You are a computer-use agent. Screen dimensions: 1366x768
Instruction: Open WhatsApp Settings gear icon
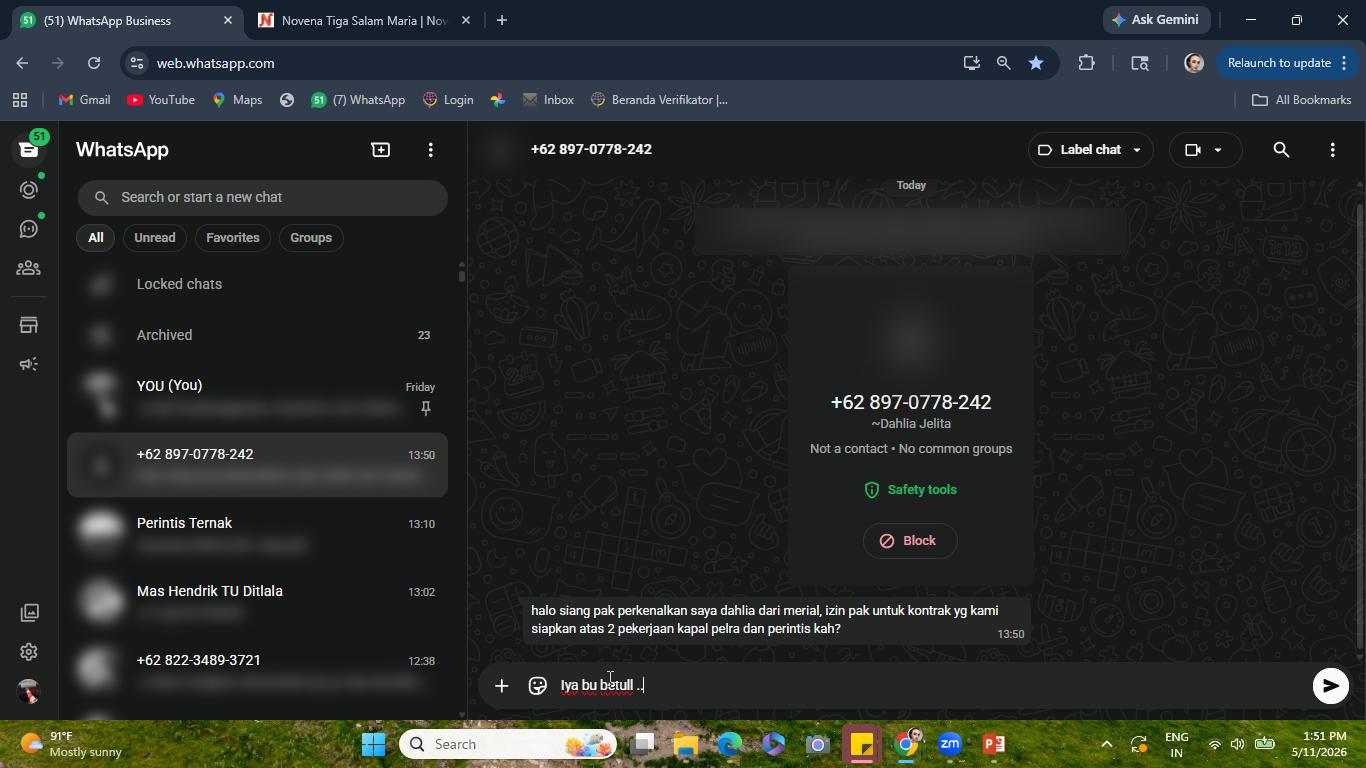pyautogui.click(x=29, y=652)
